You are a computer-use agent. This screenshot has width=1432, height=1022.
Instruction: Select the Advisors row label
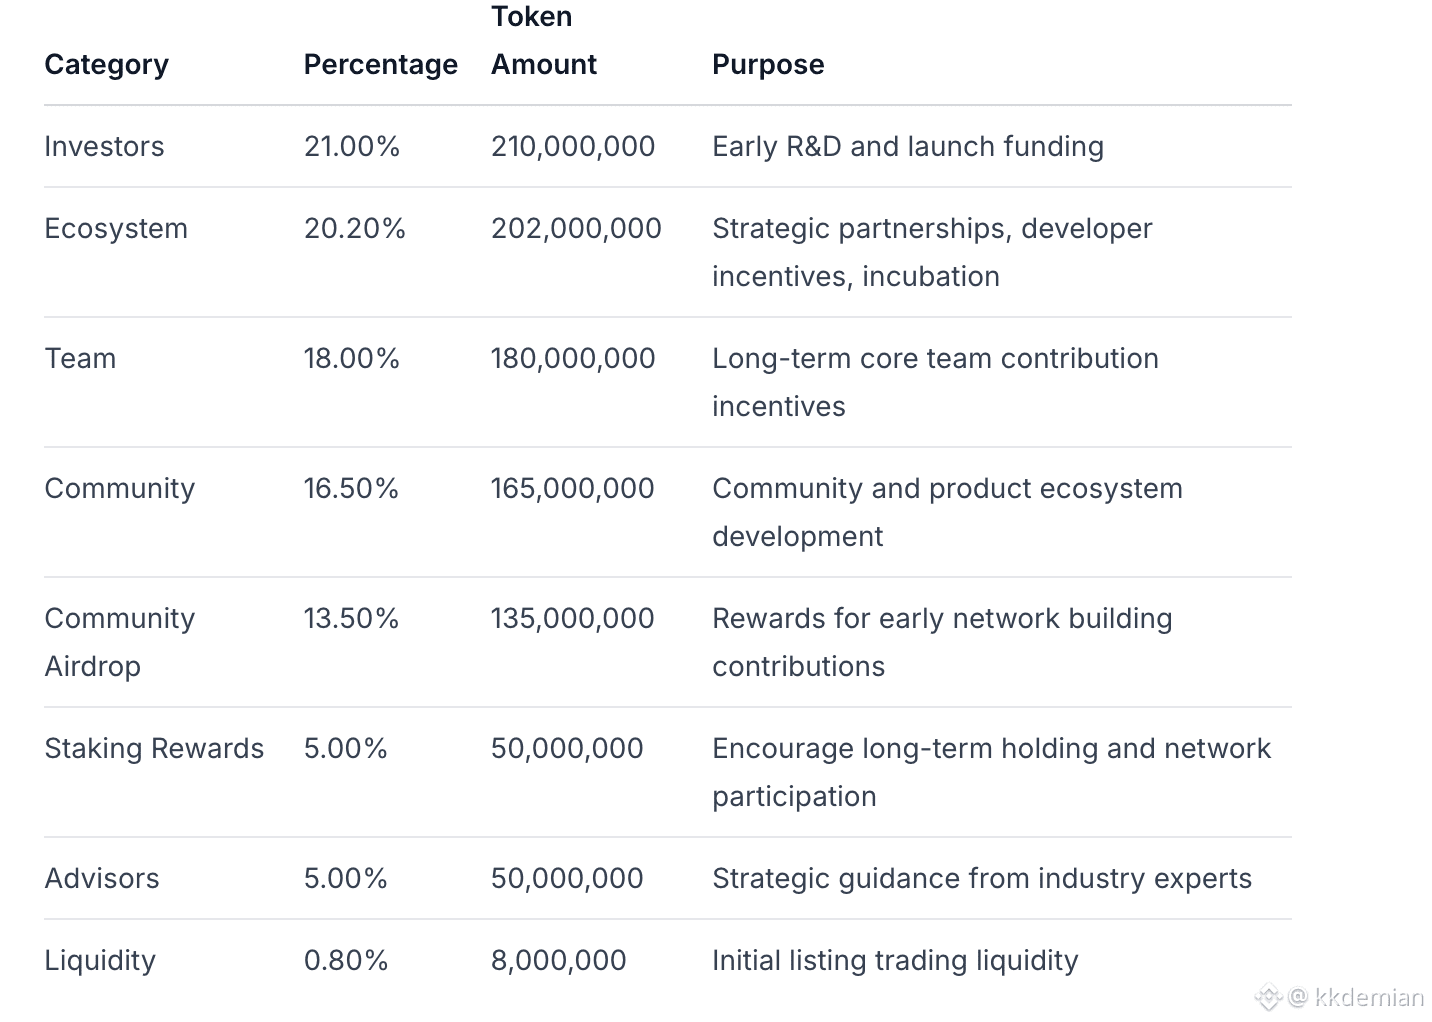coord(102,878)
